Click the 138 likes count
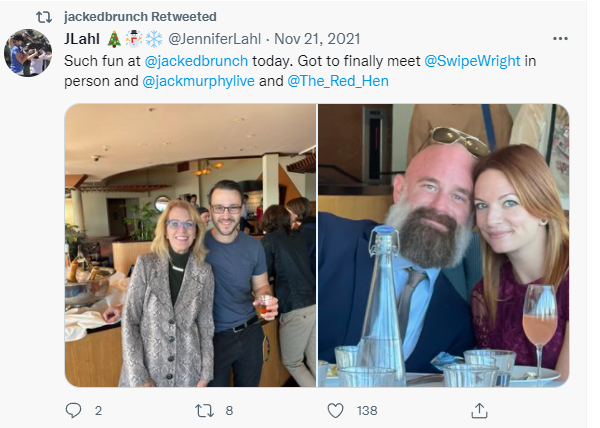The image size is (600, 428). coord(368,410)
